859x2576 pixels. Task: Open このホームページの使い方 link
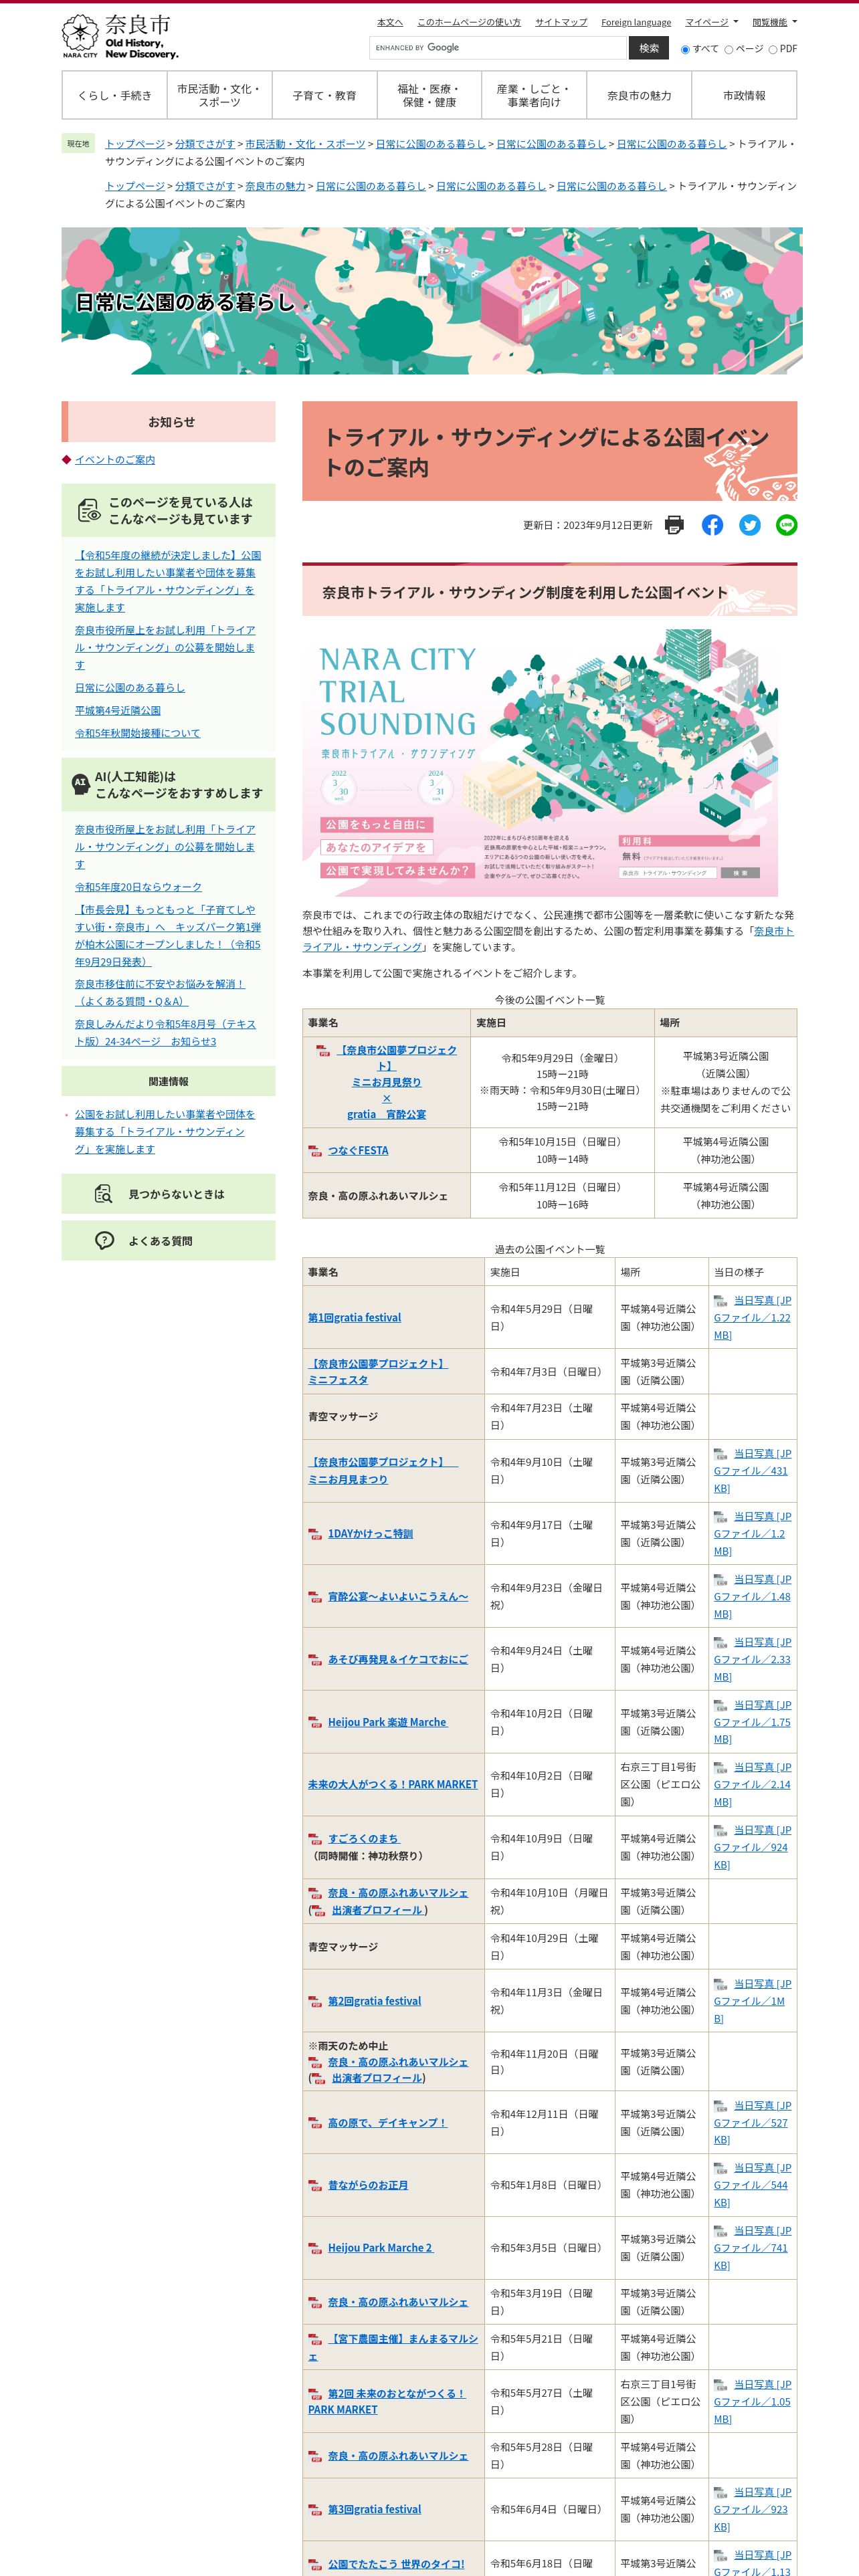[469, 22]
